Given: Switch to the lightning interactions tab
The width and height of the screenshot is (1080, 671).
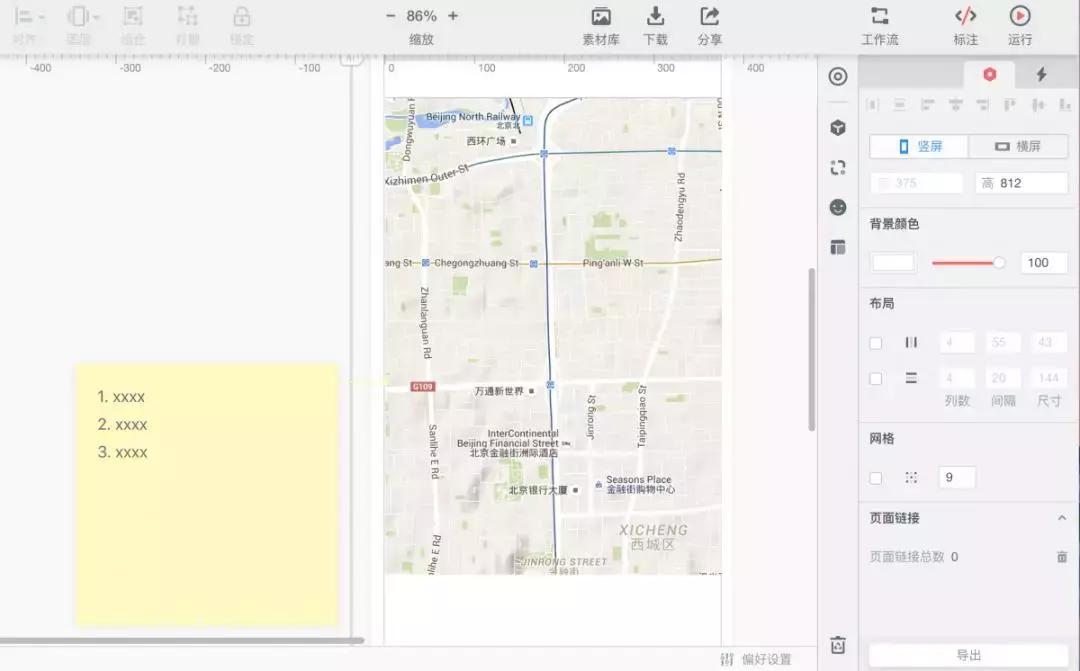Looking at the screenshot, I should [x=1041, y=75].
